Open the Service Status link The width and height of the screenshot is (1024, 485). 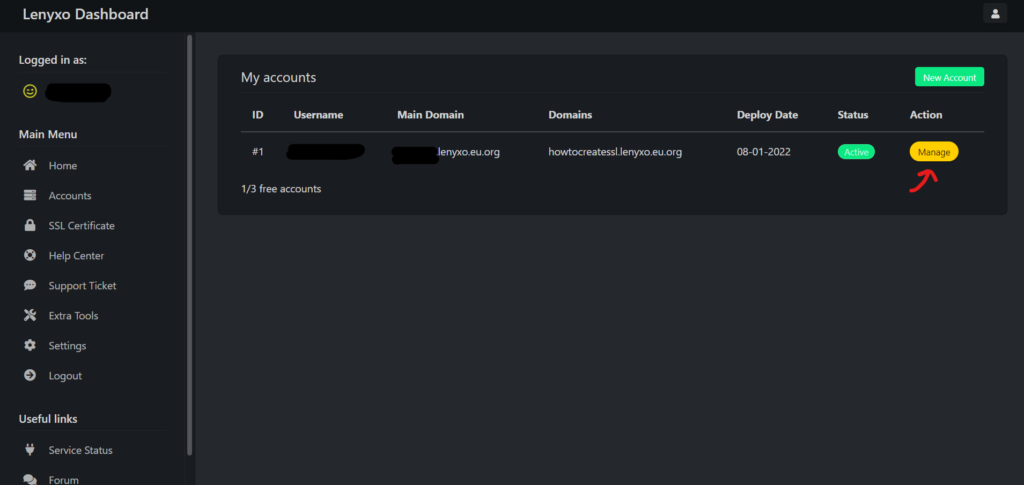(80, 450)
